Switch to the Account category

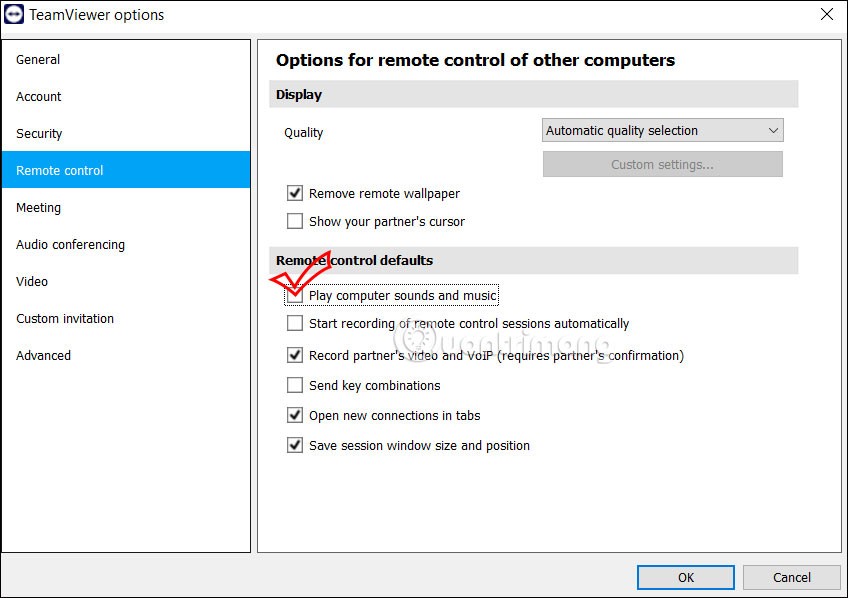click(x=39, y=97)
